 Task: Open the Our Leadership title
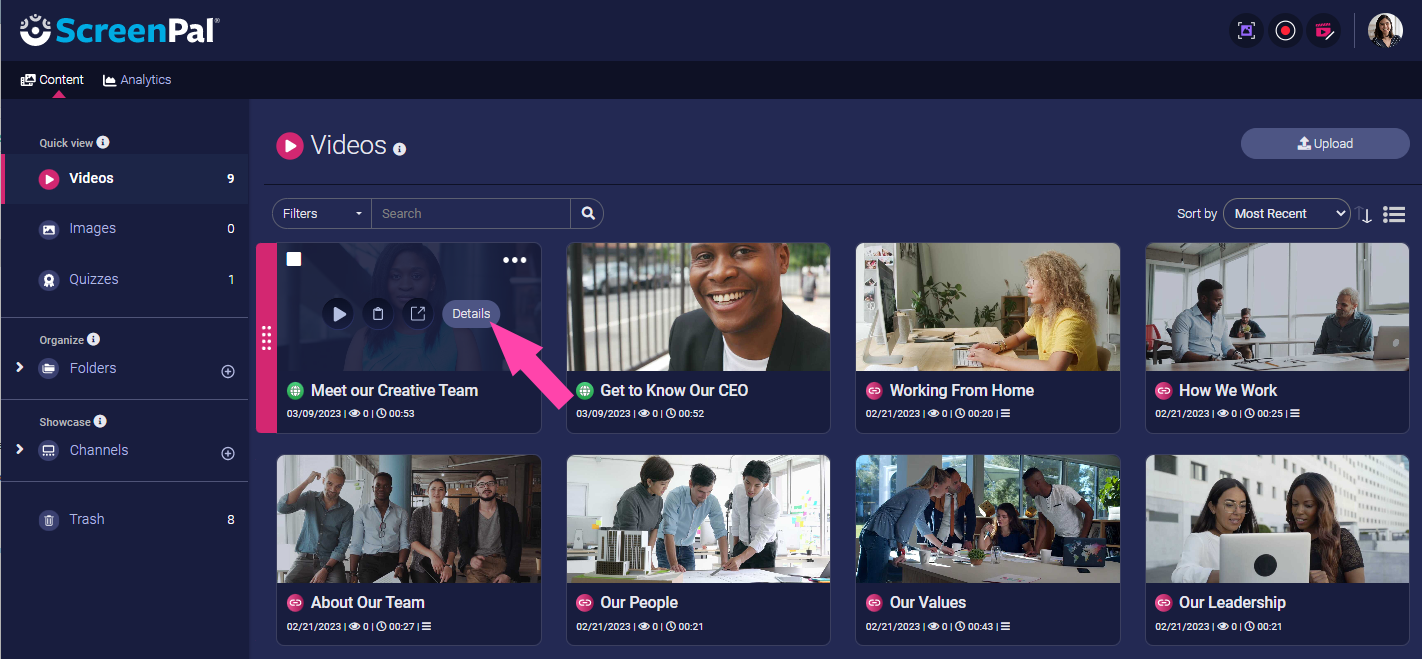[1232, 603]
